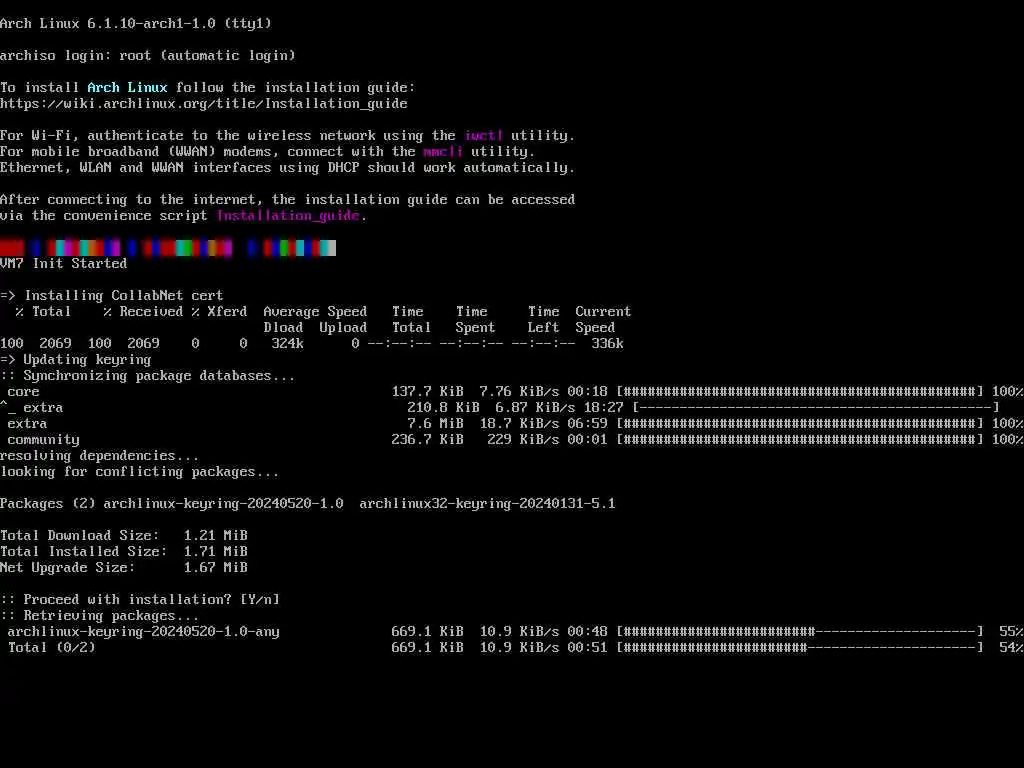Click the cyan 'Arch Linux' text

coord(127,88)
